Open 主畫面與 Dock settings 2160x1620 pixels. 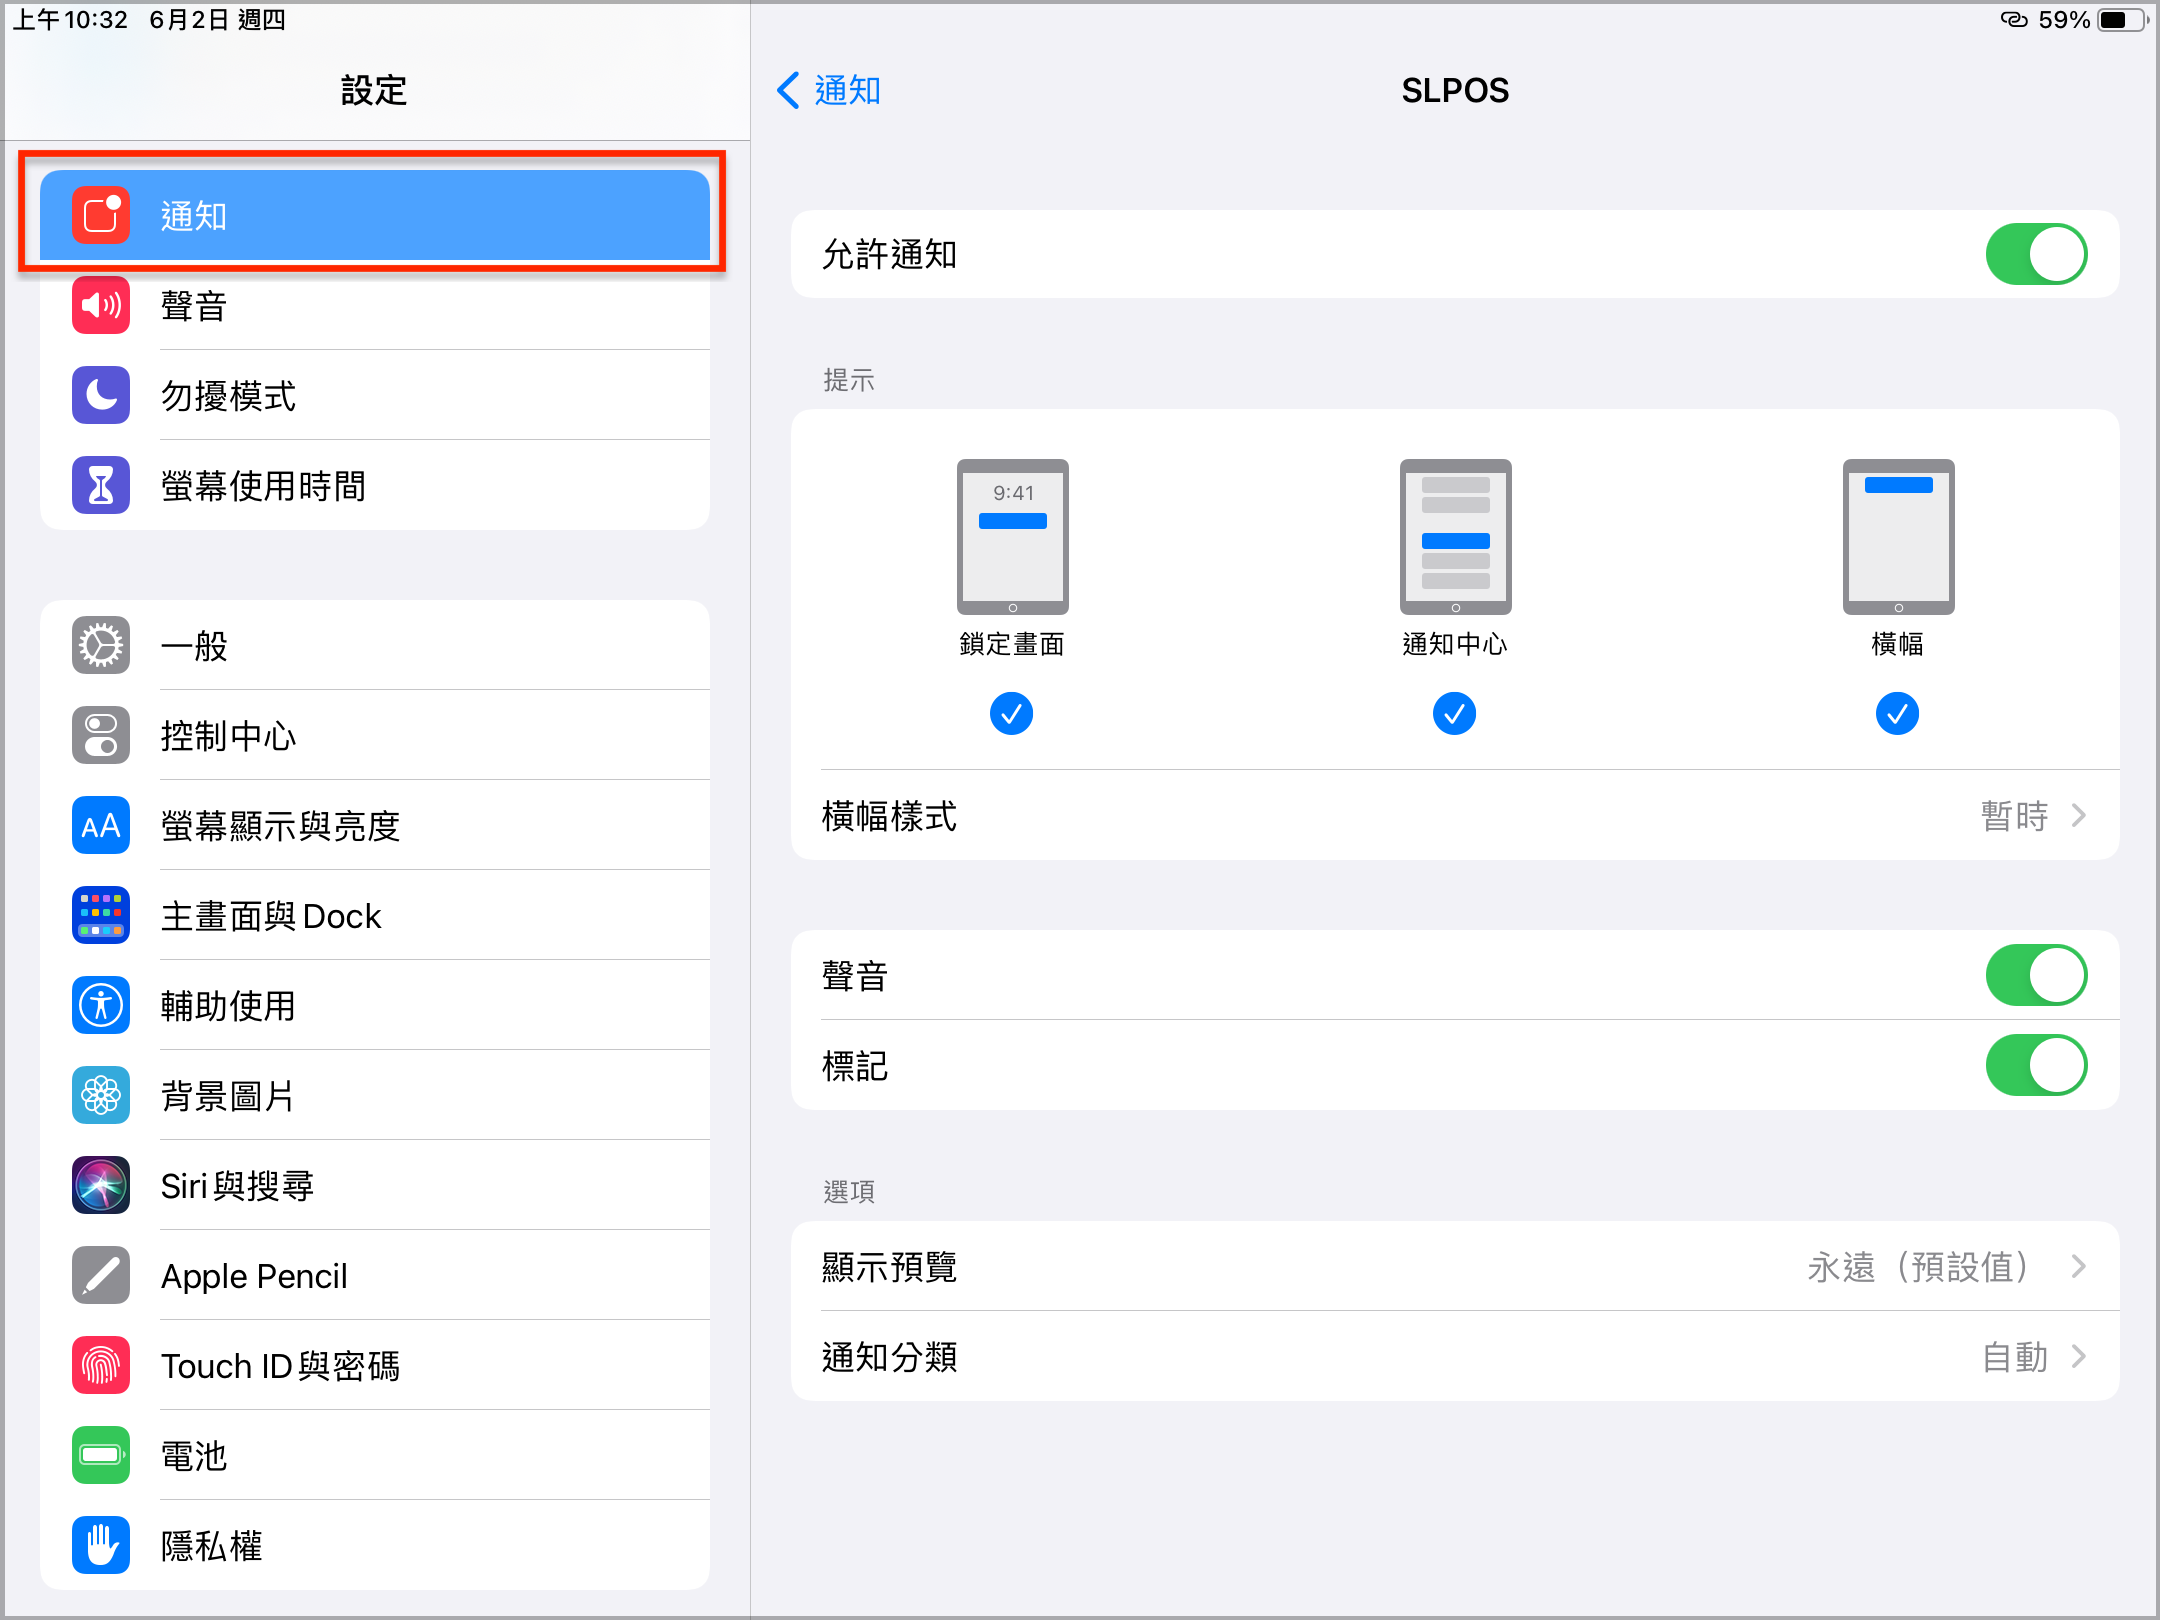pos(375,915)
